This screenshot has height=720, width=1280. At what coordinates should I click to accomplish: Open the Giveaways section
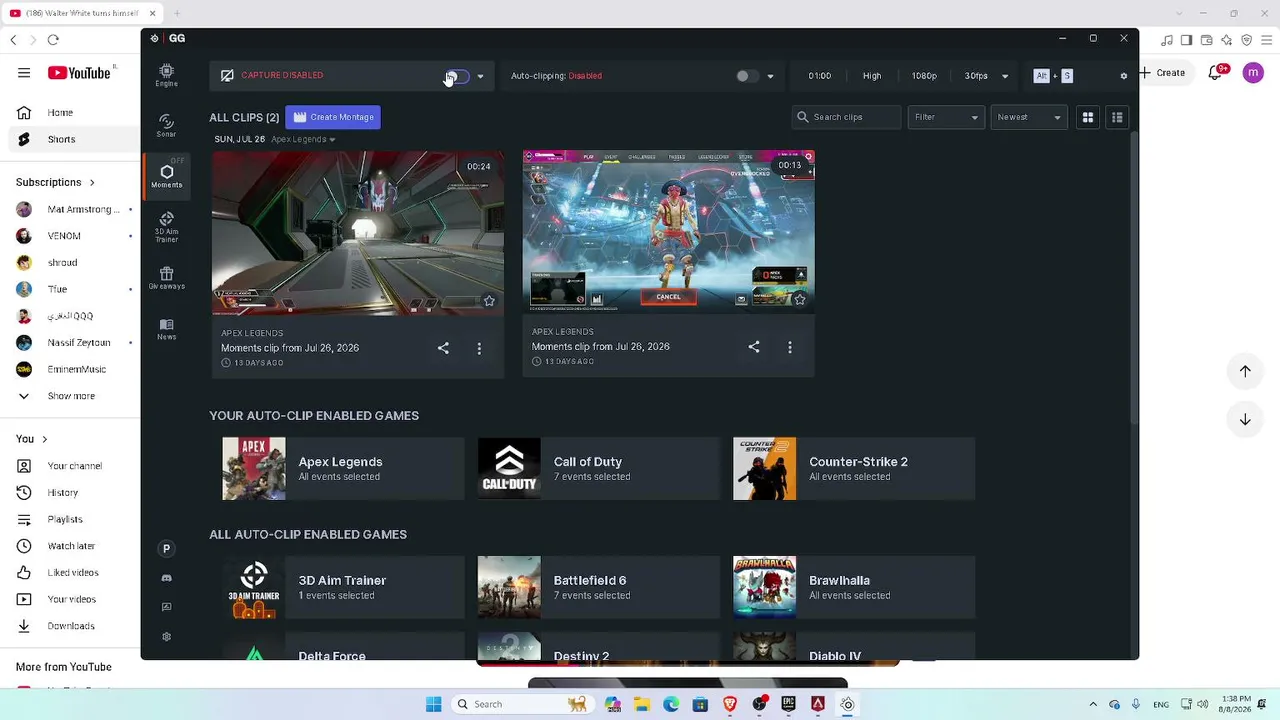[166, 277]
